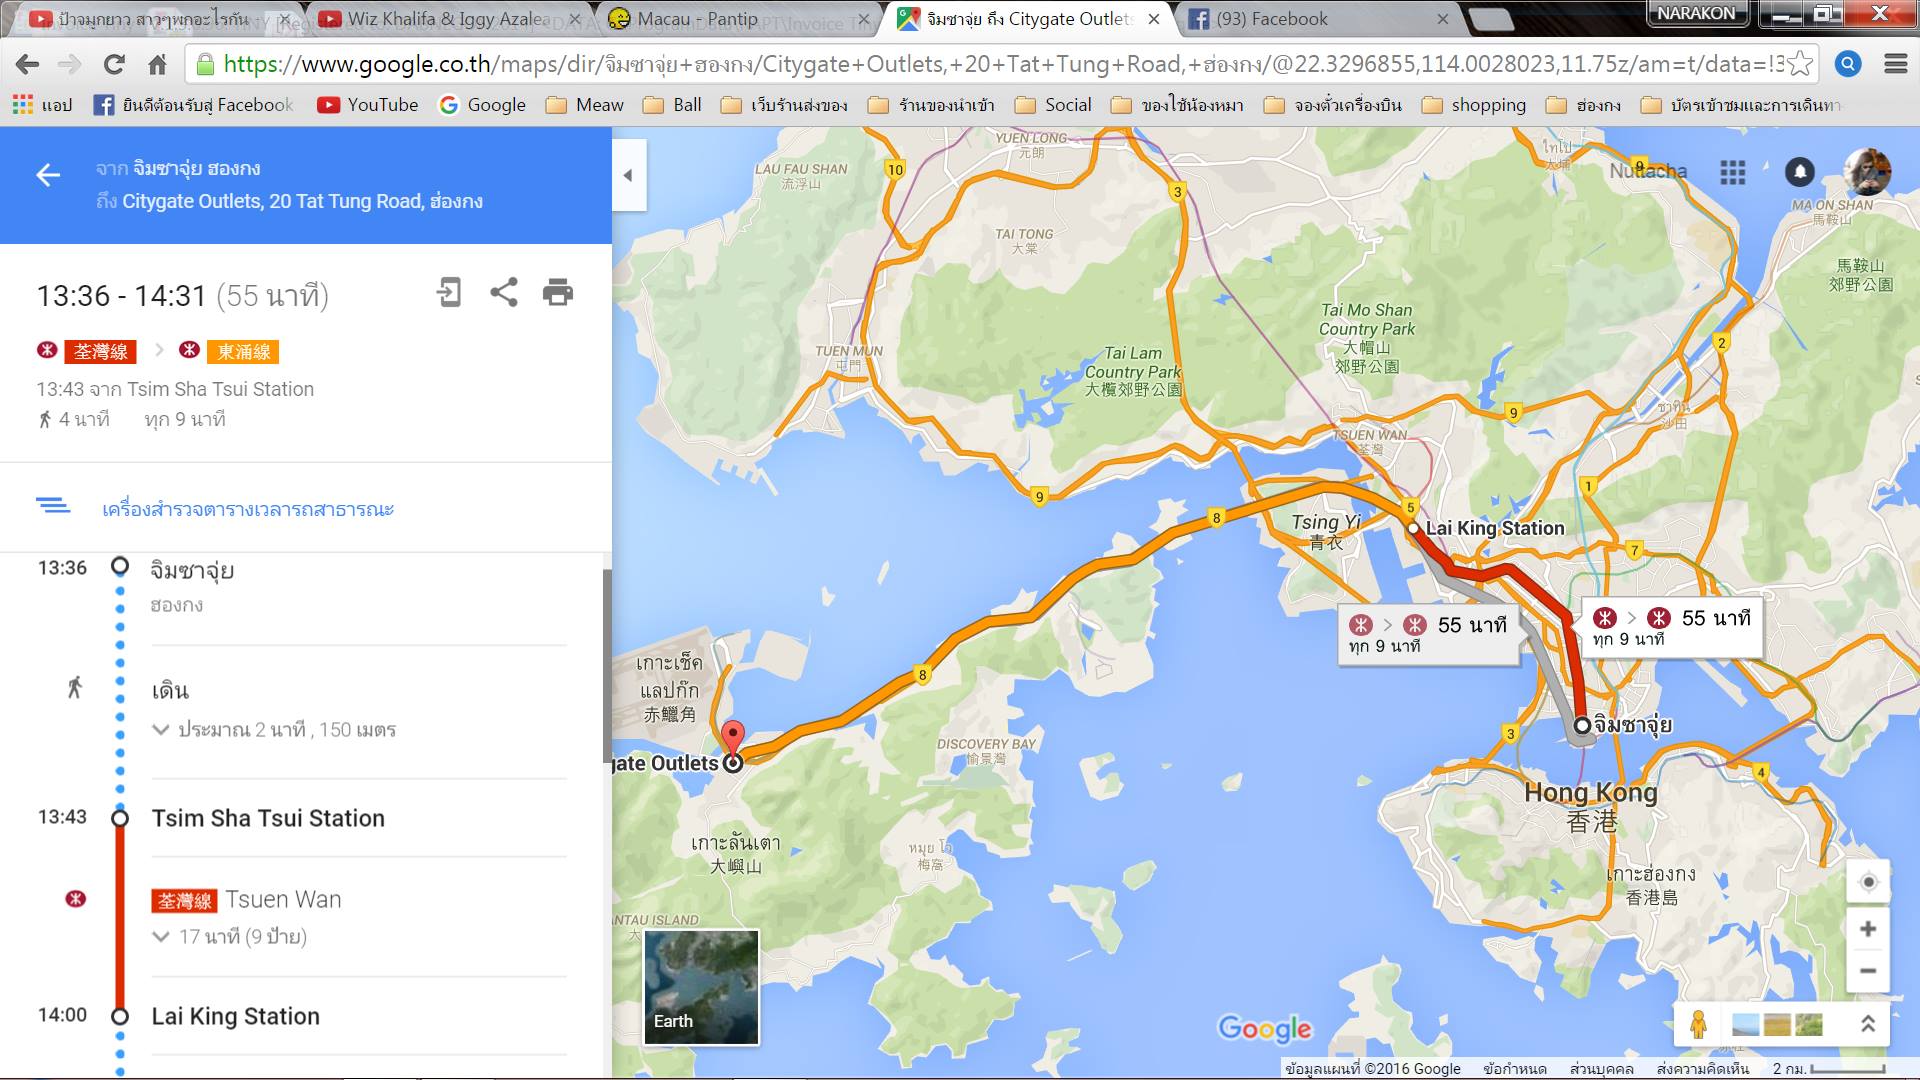Select the Tsim Sha Tsui Station step
Viewport: 1920px width, 1080px height.
point(268,818)
